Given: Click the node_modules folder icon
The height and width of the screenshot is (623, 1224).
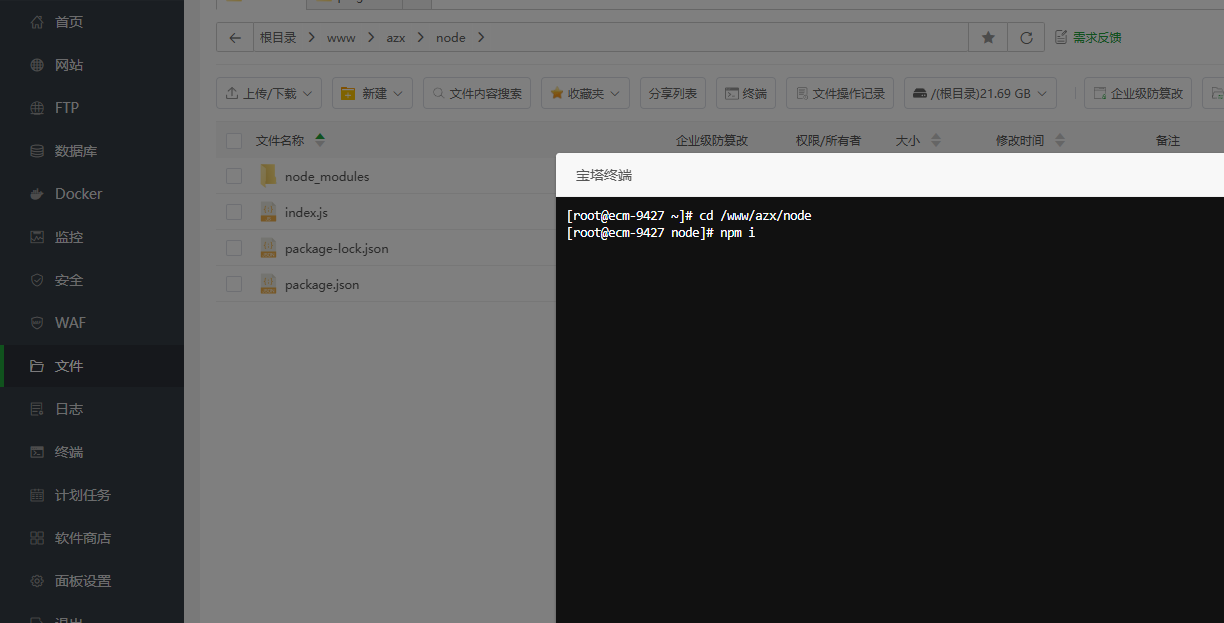Looking at the screenshot, I should [268, 176].
